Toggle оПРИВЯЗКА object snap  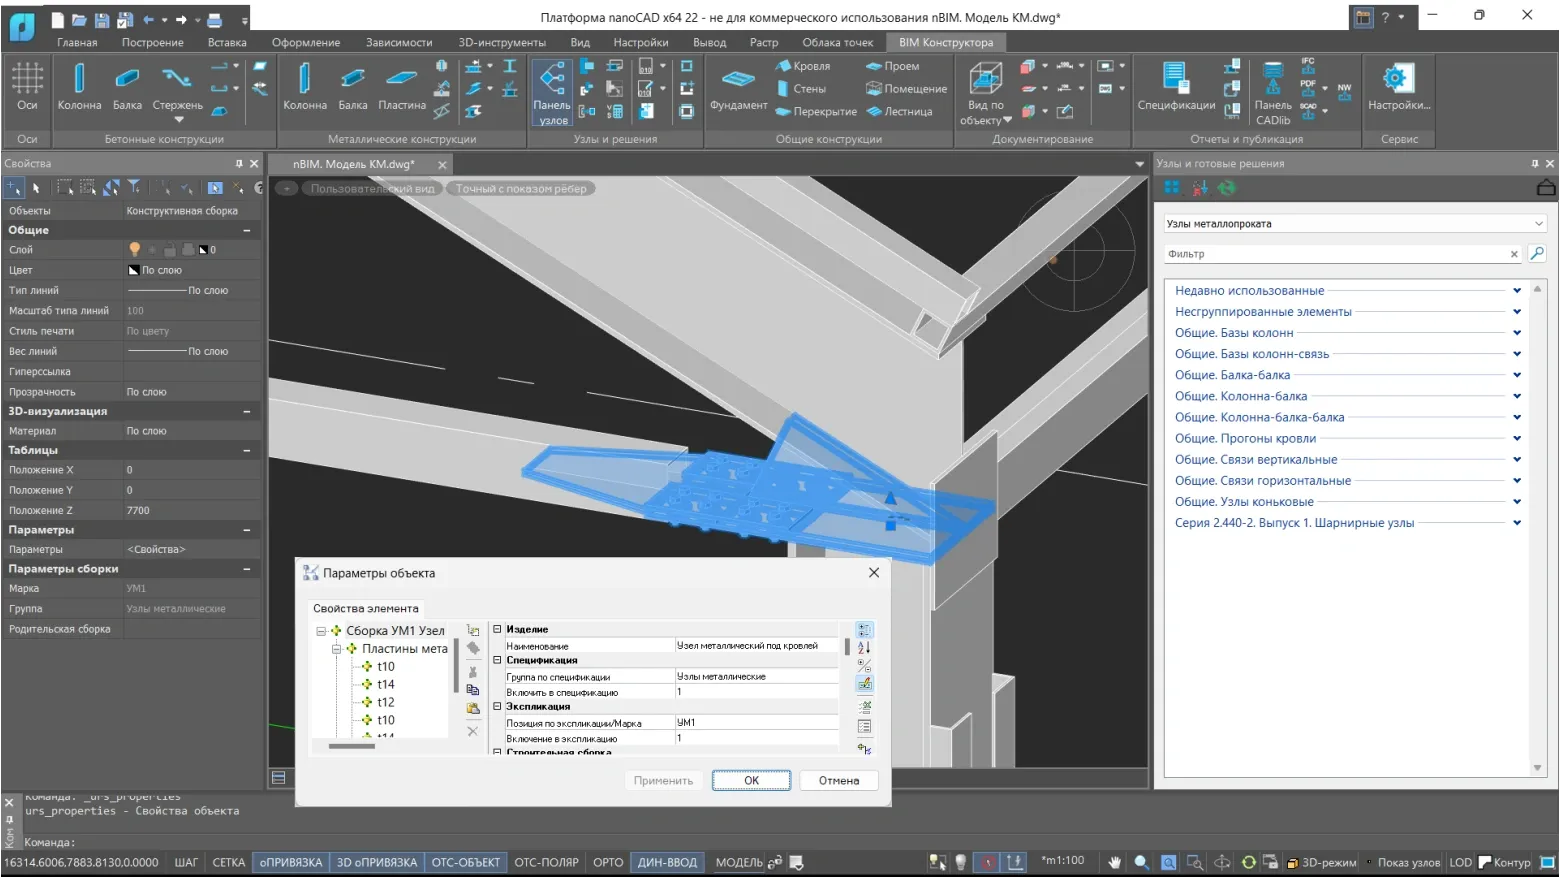click(291, 862)
